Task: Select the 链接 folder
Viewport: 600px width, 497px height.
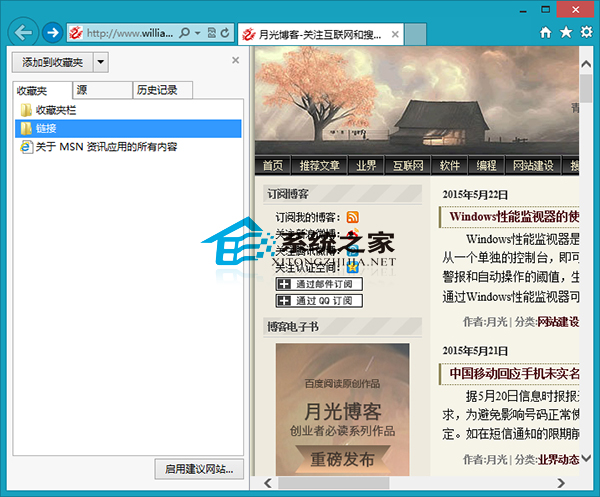Action: point(128,129)
